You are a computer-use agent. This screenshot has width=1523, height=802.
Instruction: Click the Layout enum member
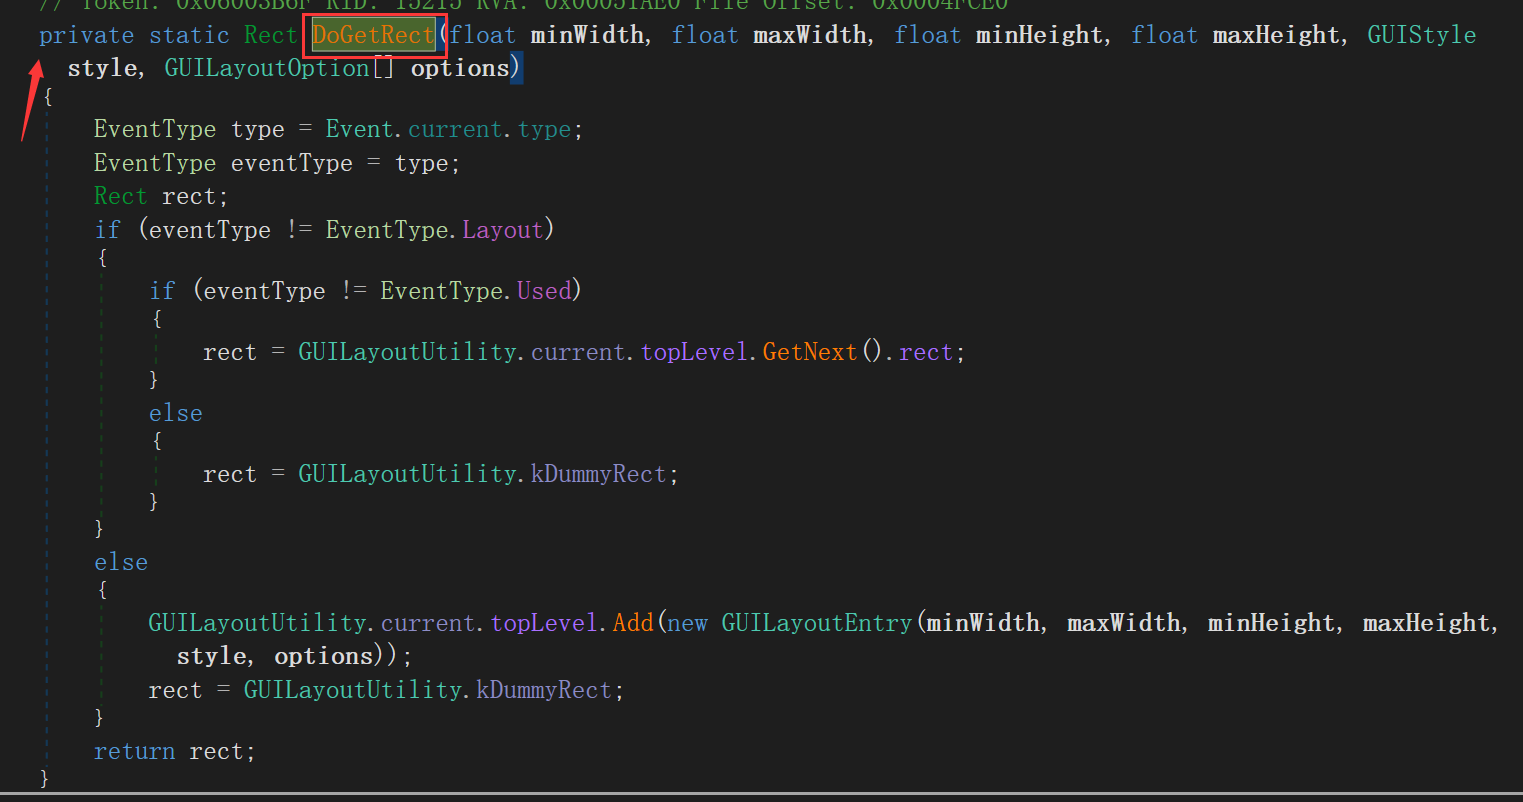[x=501, y=230]
